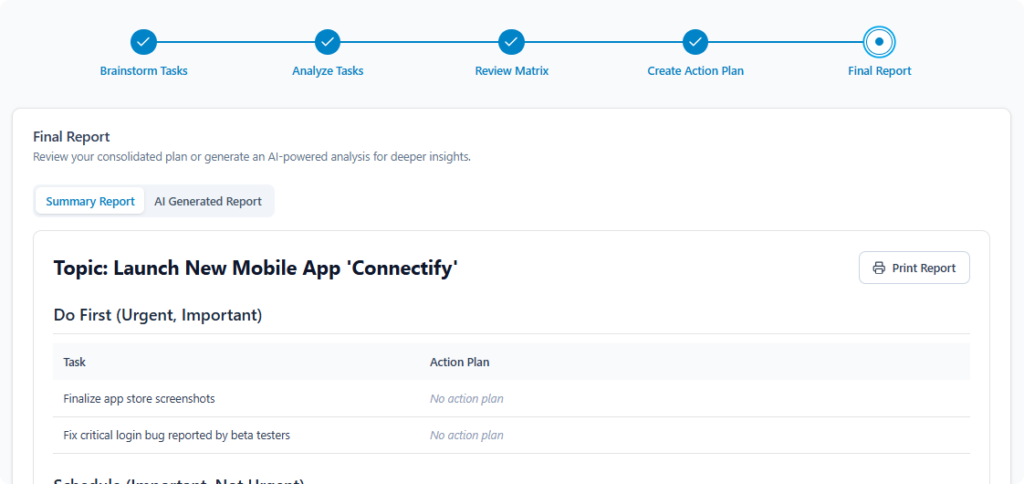Click the Action Plan column header
This screenshot has width=1024, height=484.
coord(459,362)
